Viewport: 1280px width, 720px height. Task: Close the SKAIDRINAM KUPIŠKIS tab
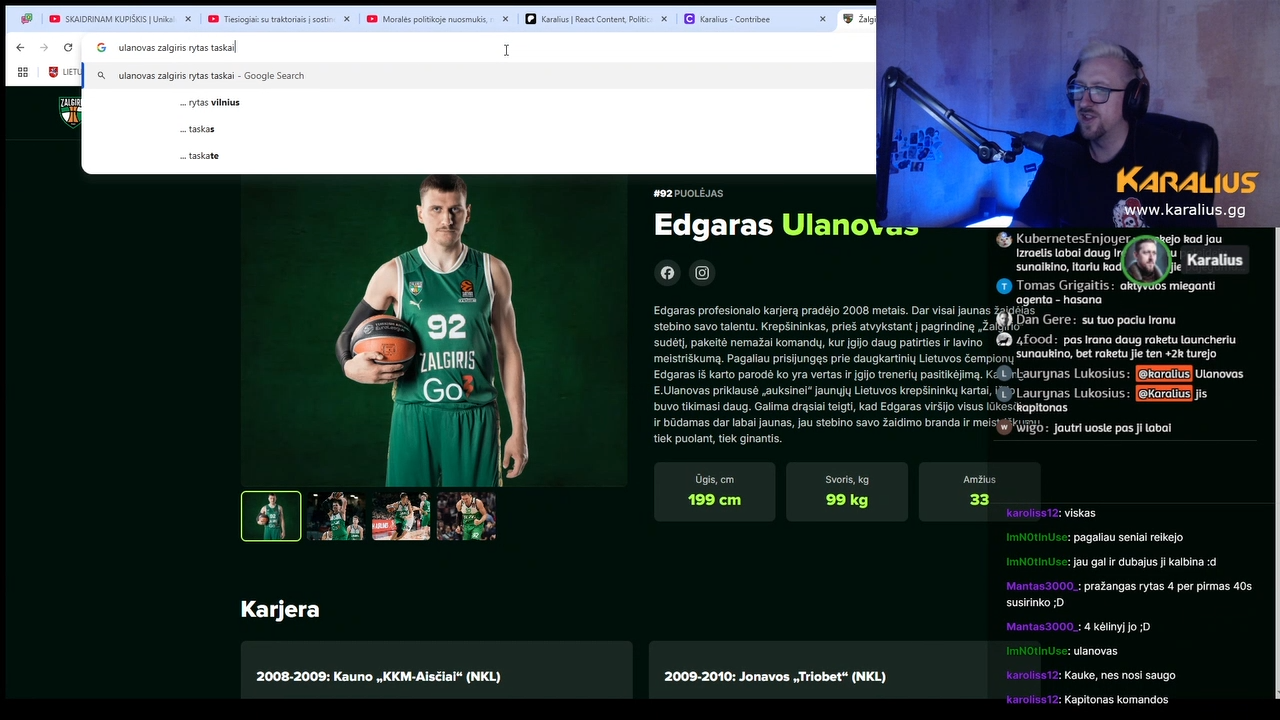pos(187,19)
